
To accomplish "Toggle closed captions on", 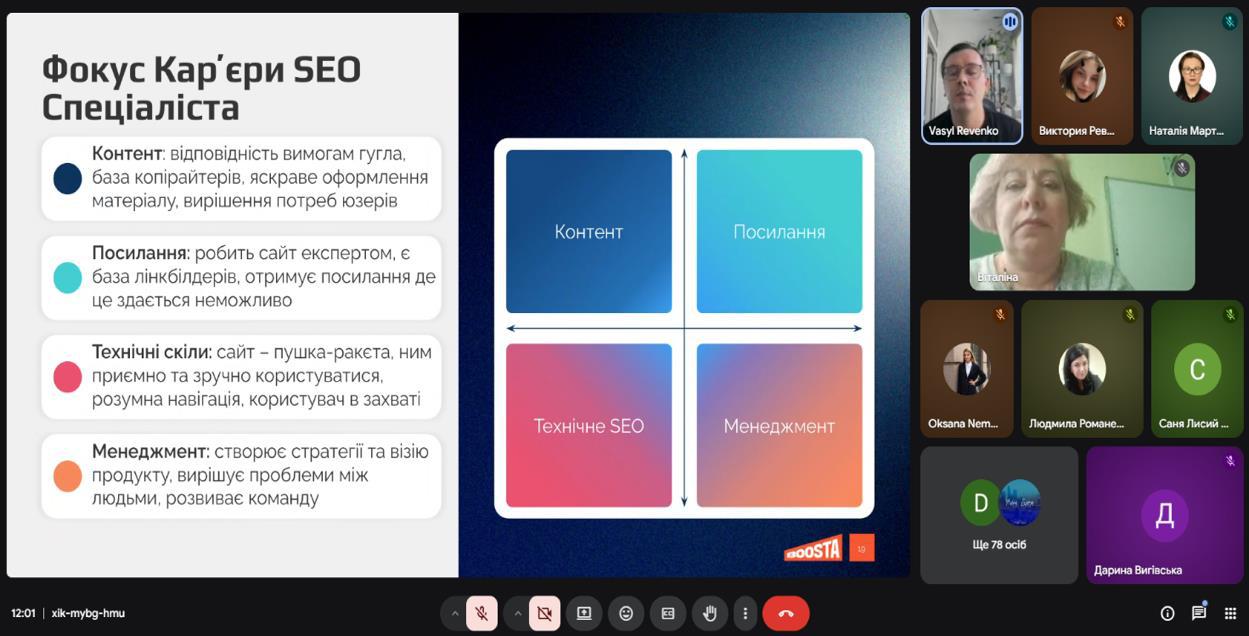I will pos(668,613).
